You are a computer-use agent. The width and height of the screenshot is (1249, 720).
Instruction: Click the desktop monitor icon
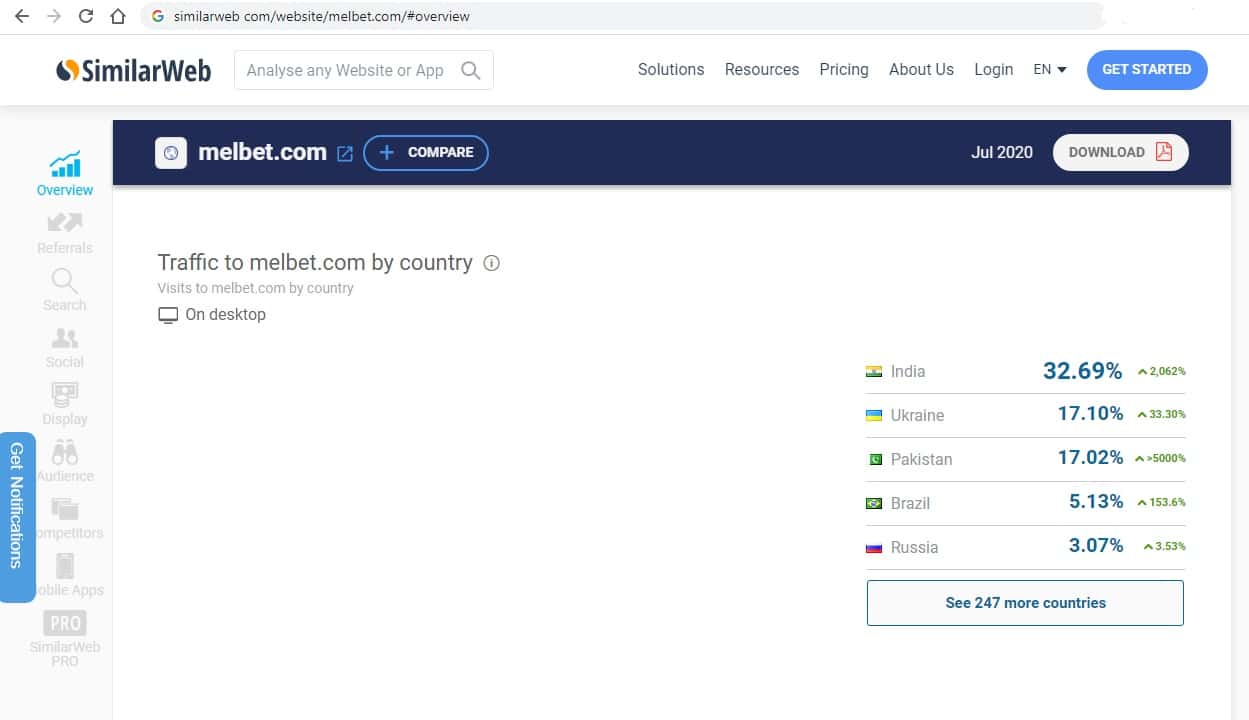[168, 315]
